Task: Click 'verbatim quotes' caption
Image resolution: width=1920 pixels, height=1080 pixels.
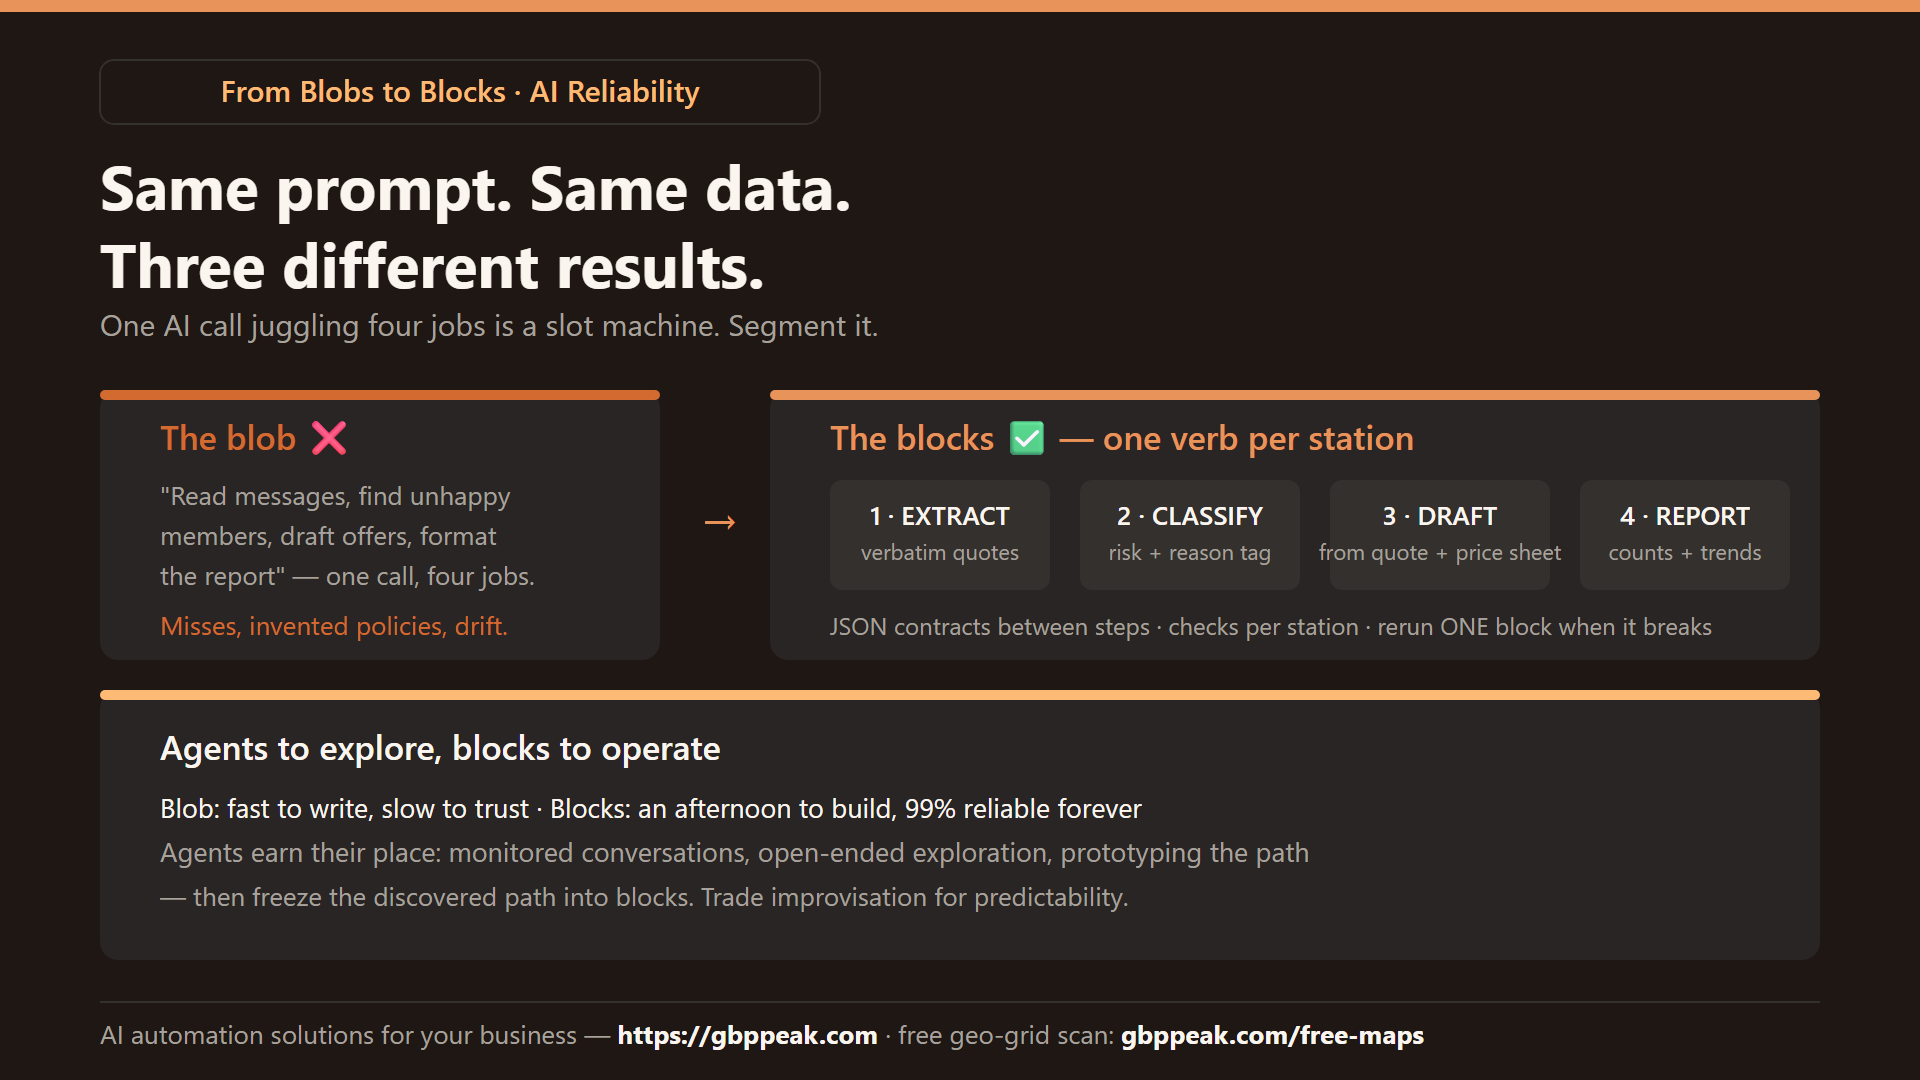Action: [940, 553]
